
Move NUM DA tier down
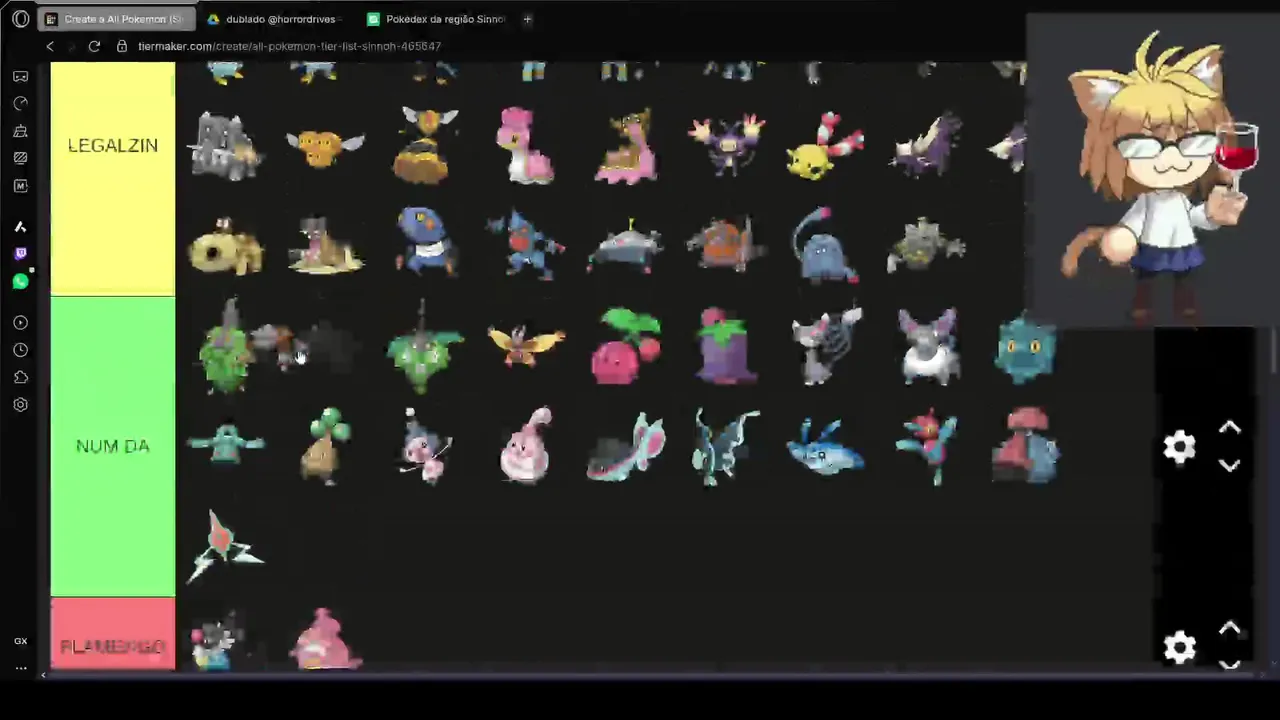click(1230, 465)
